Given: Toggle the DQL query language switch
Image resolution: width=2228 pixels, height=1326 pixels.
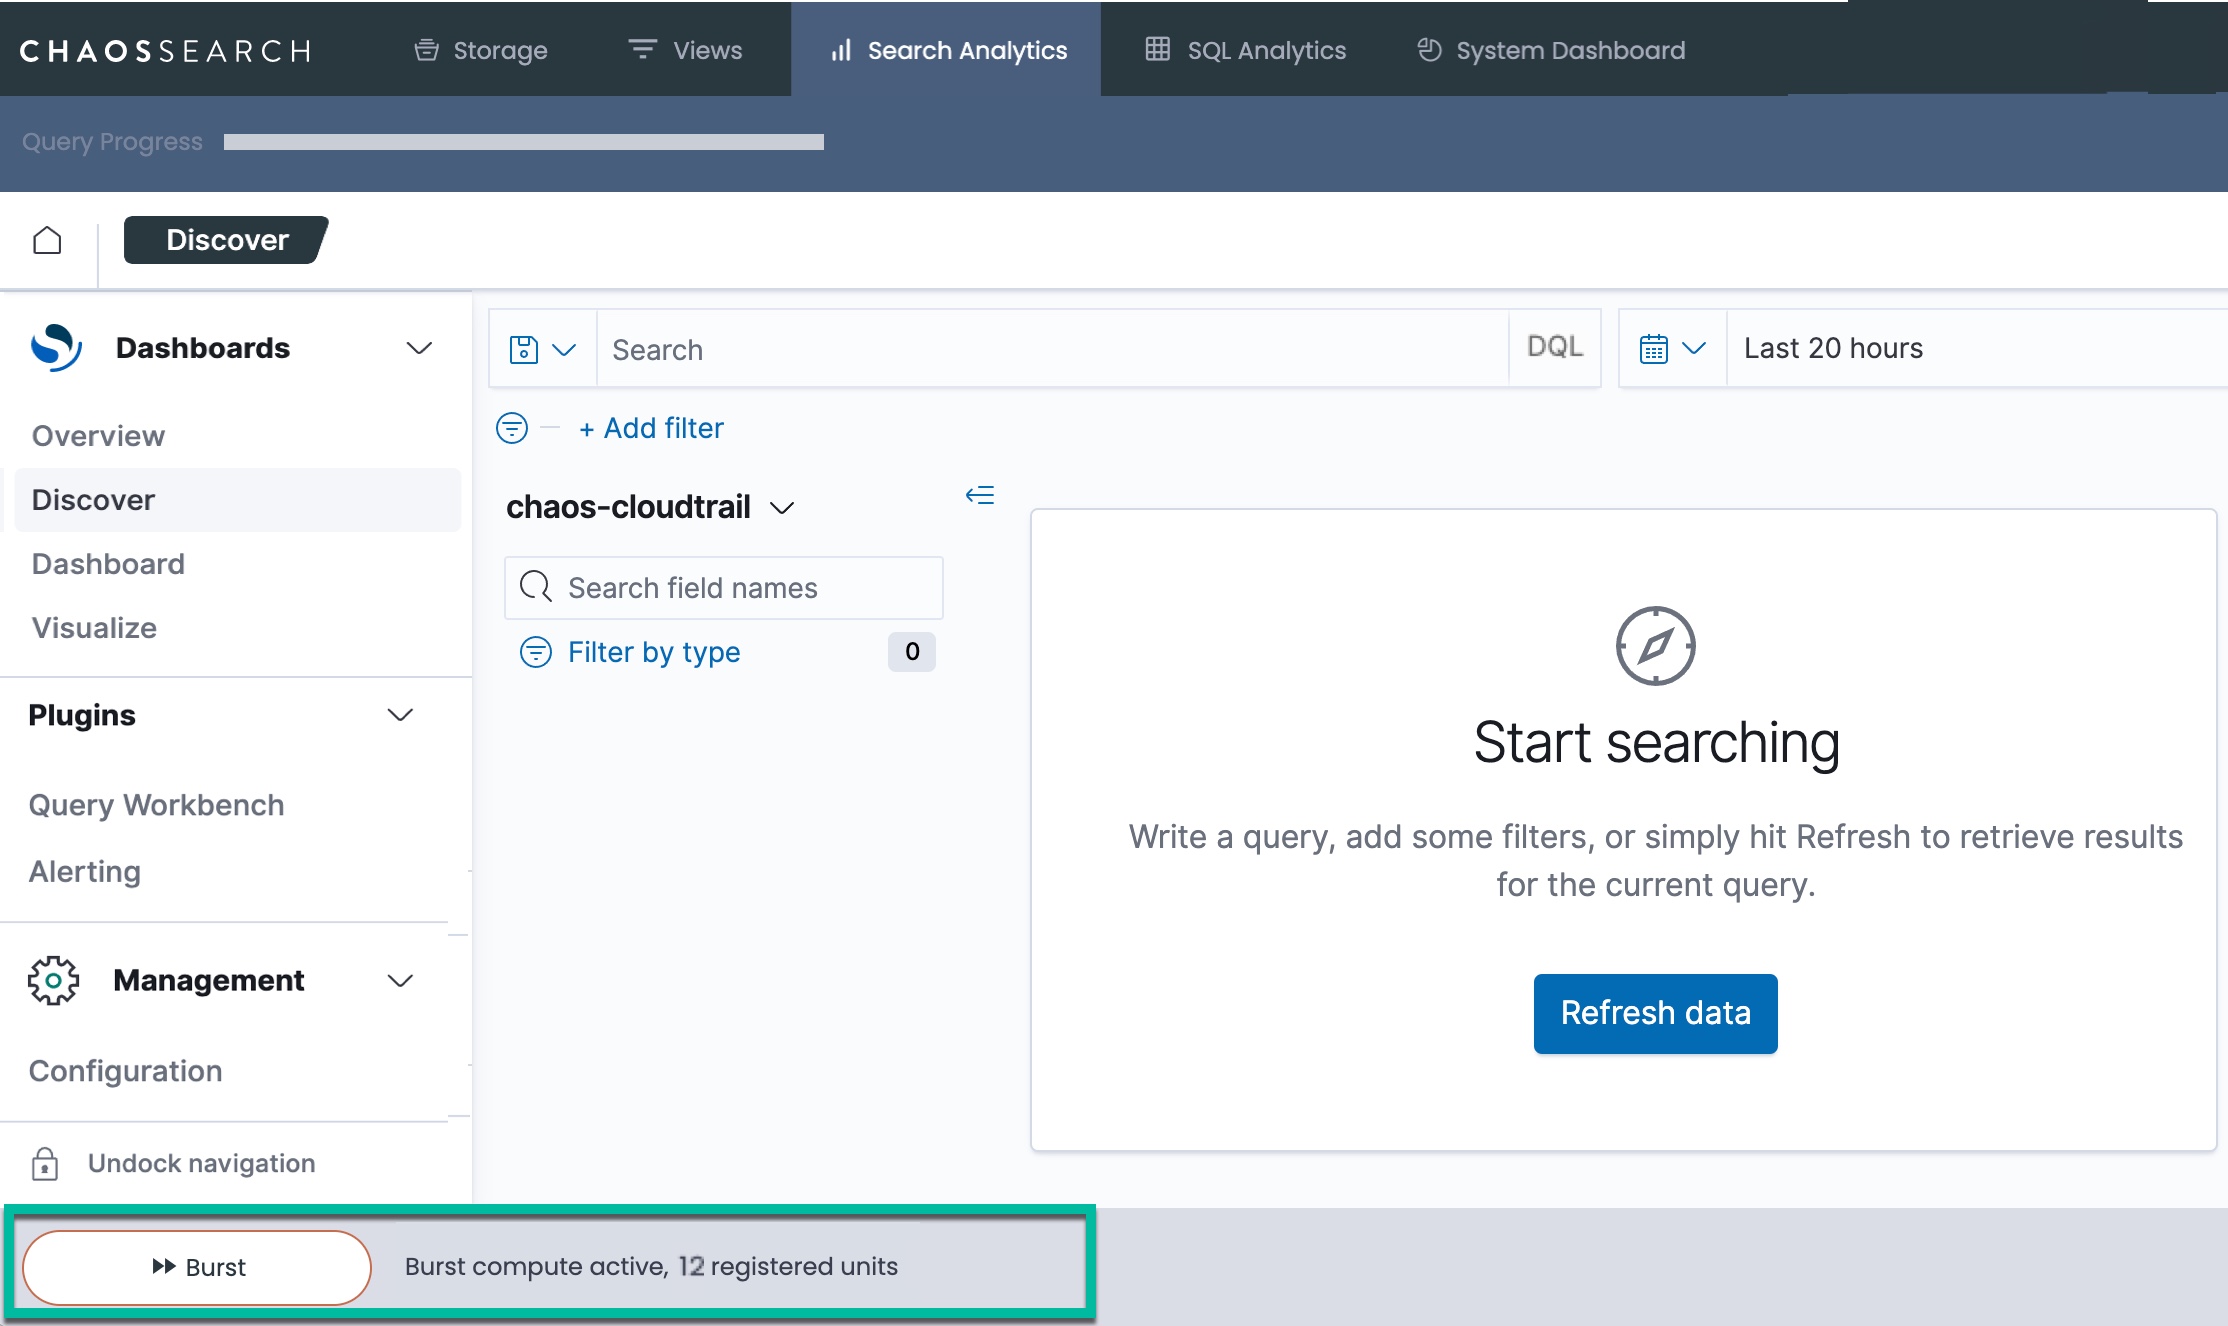Looking at the screenshot, I should tap(1554, 347).
